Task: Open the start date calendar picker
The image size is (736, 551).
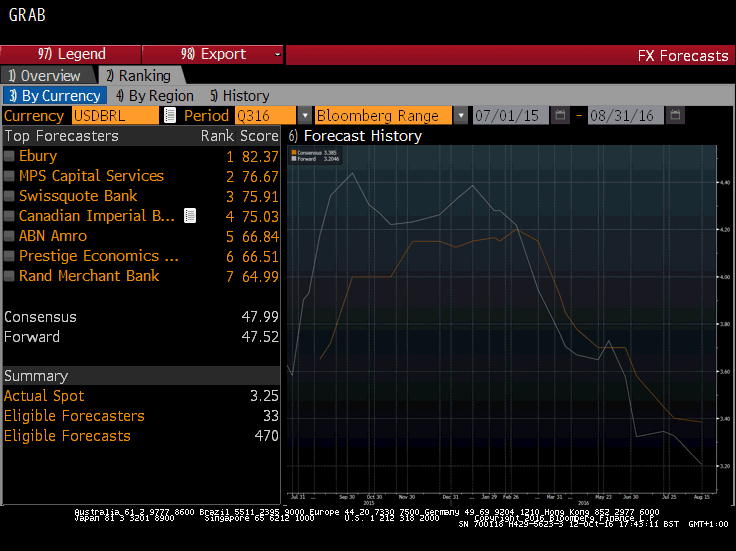Action: (560, 115)
